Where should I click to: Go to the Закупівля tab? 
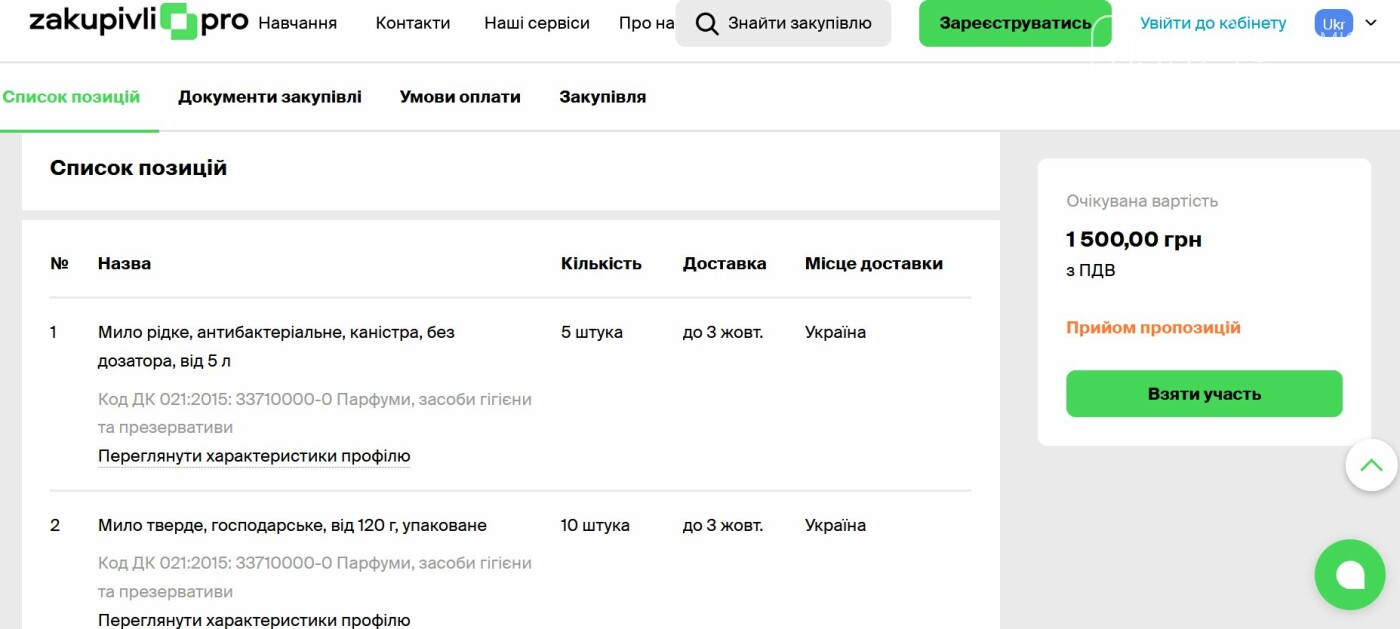(x=602, y=97)
